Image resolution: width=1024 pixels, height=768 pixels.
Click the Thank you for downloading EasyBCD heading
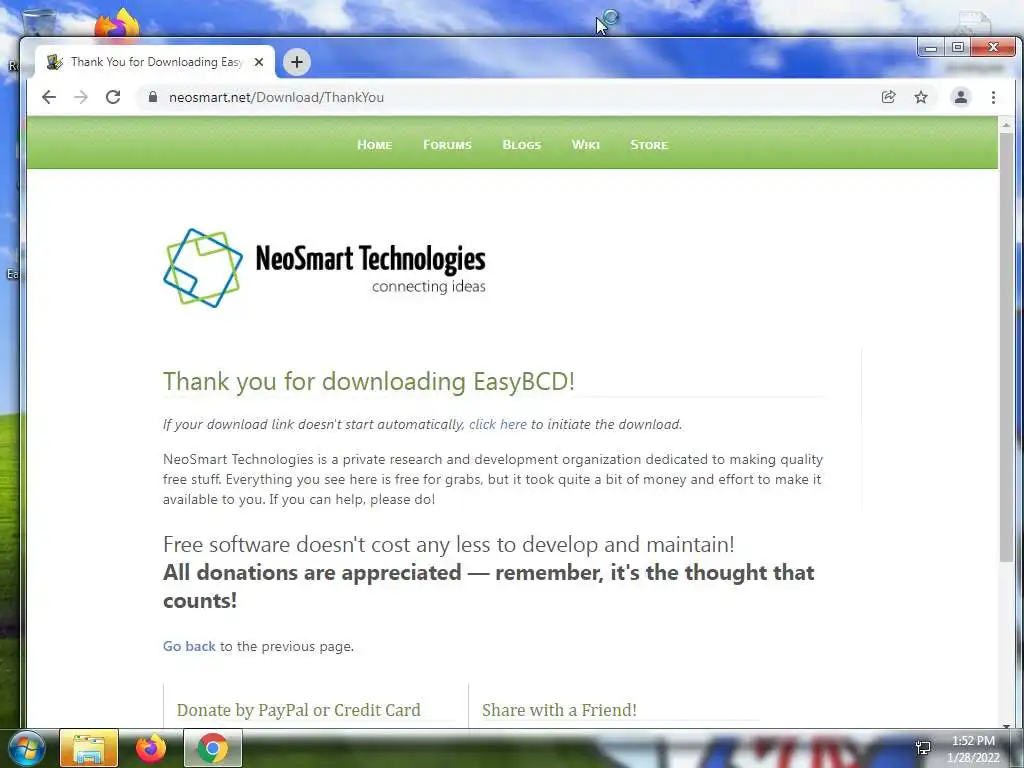[x=369, y=381]
